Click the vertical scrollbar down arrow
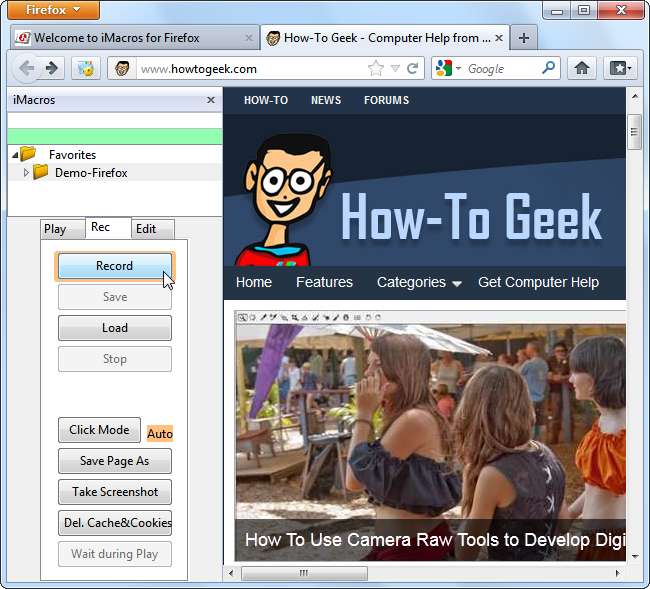This screenshot has width=650, height=589. [635, 556]
